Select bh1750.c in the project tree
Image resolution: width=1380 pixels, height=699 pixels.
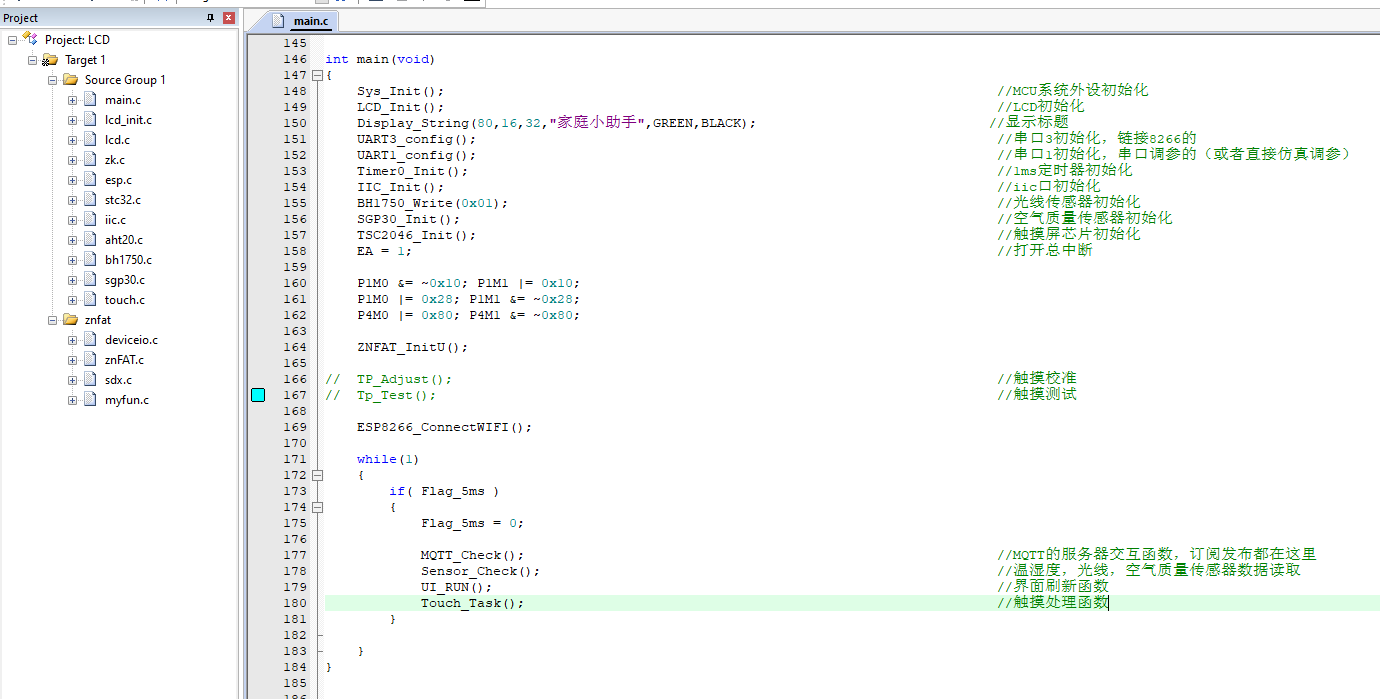128,259
